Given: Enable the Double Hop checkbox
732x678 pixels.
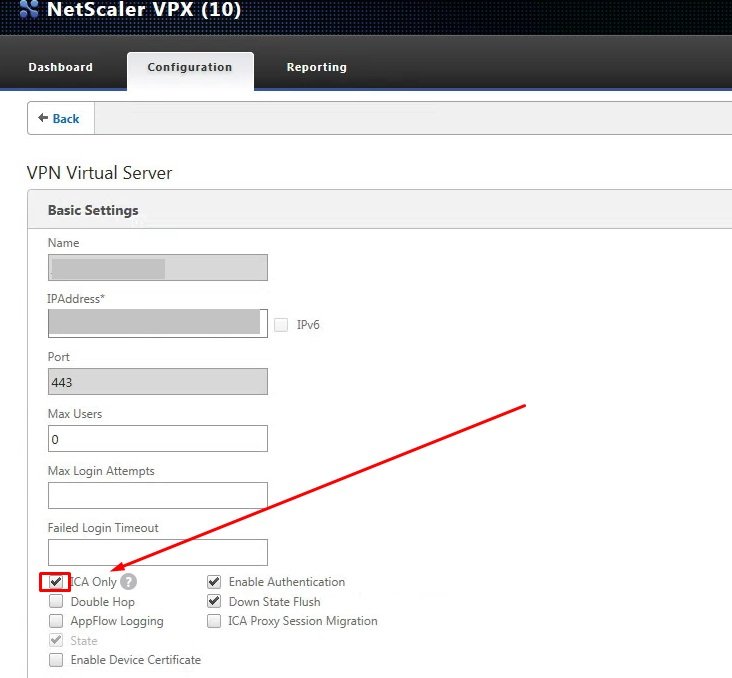Looking at the screenshot, I should coord(56,602).
